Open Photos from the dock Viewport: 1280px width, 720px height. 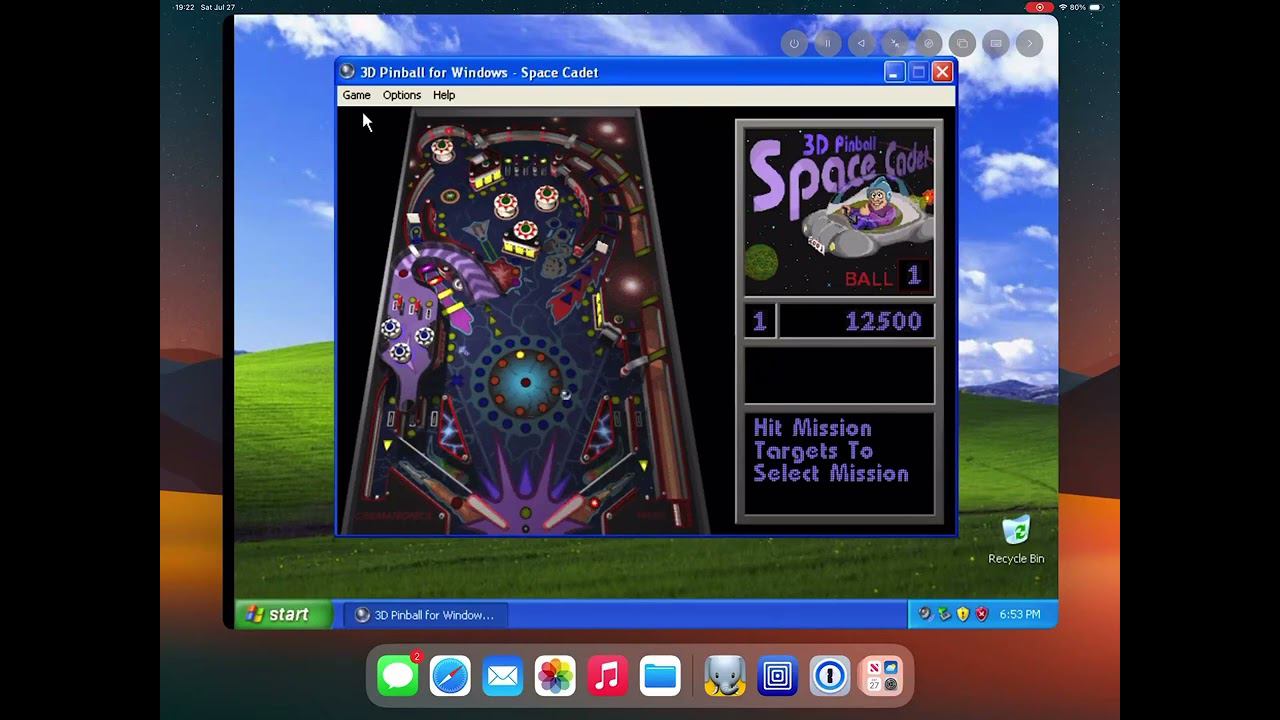tap(555, 676)
